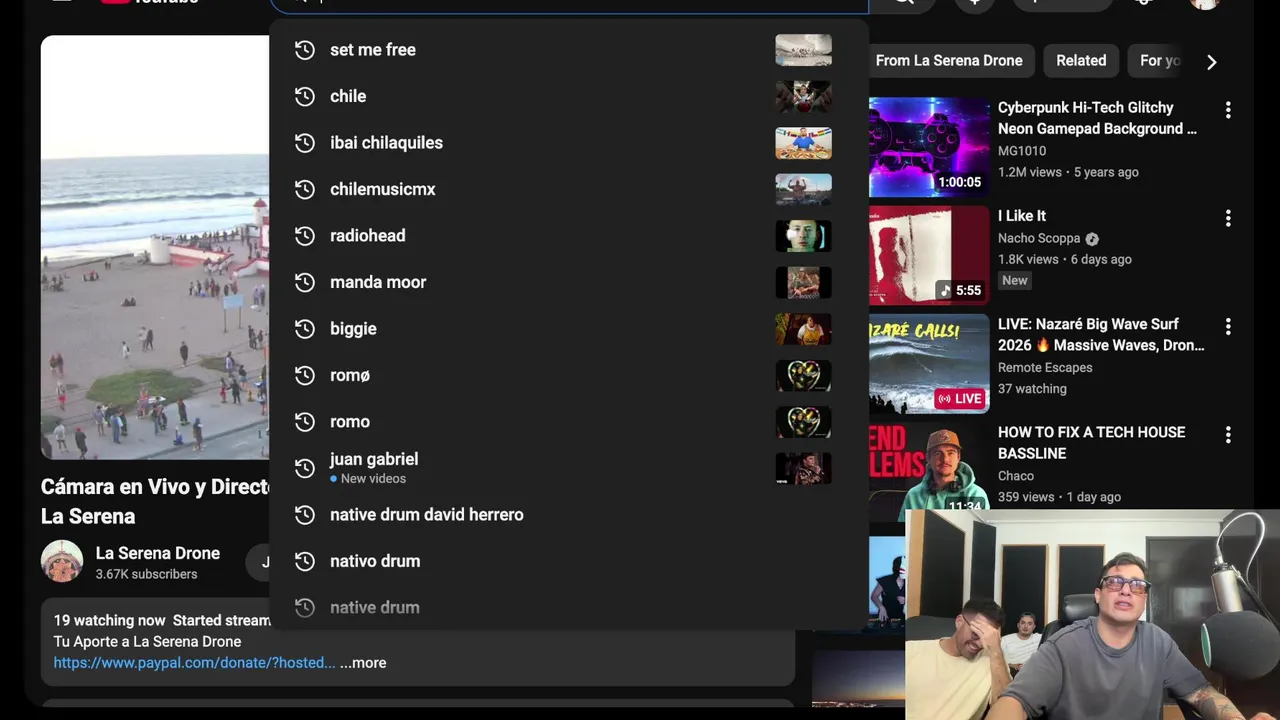Select 'From La Serena Drone' filter chip
The image size is (1280, 720).
pos(949,61)
